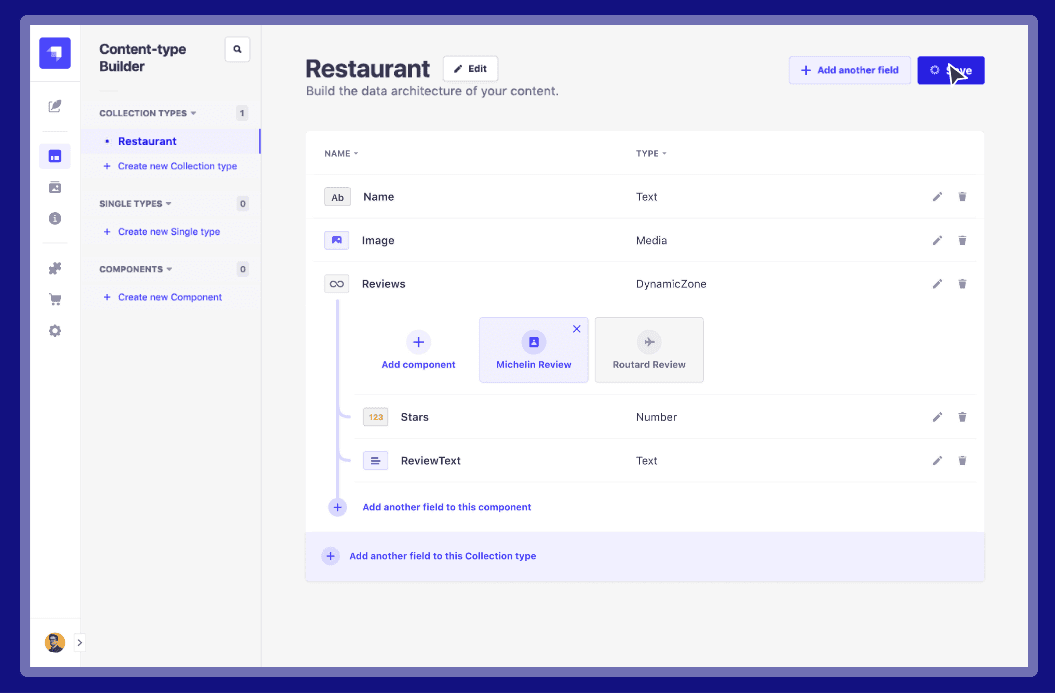Expand the user profile arrow at bottom

80,643
